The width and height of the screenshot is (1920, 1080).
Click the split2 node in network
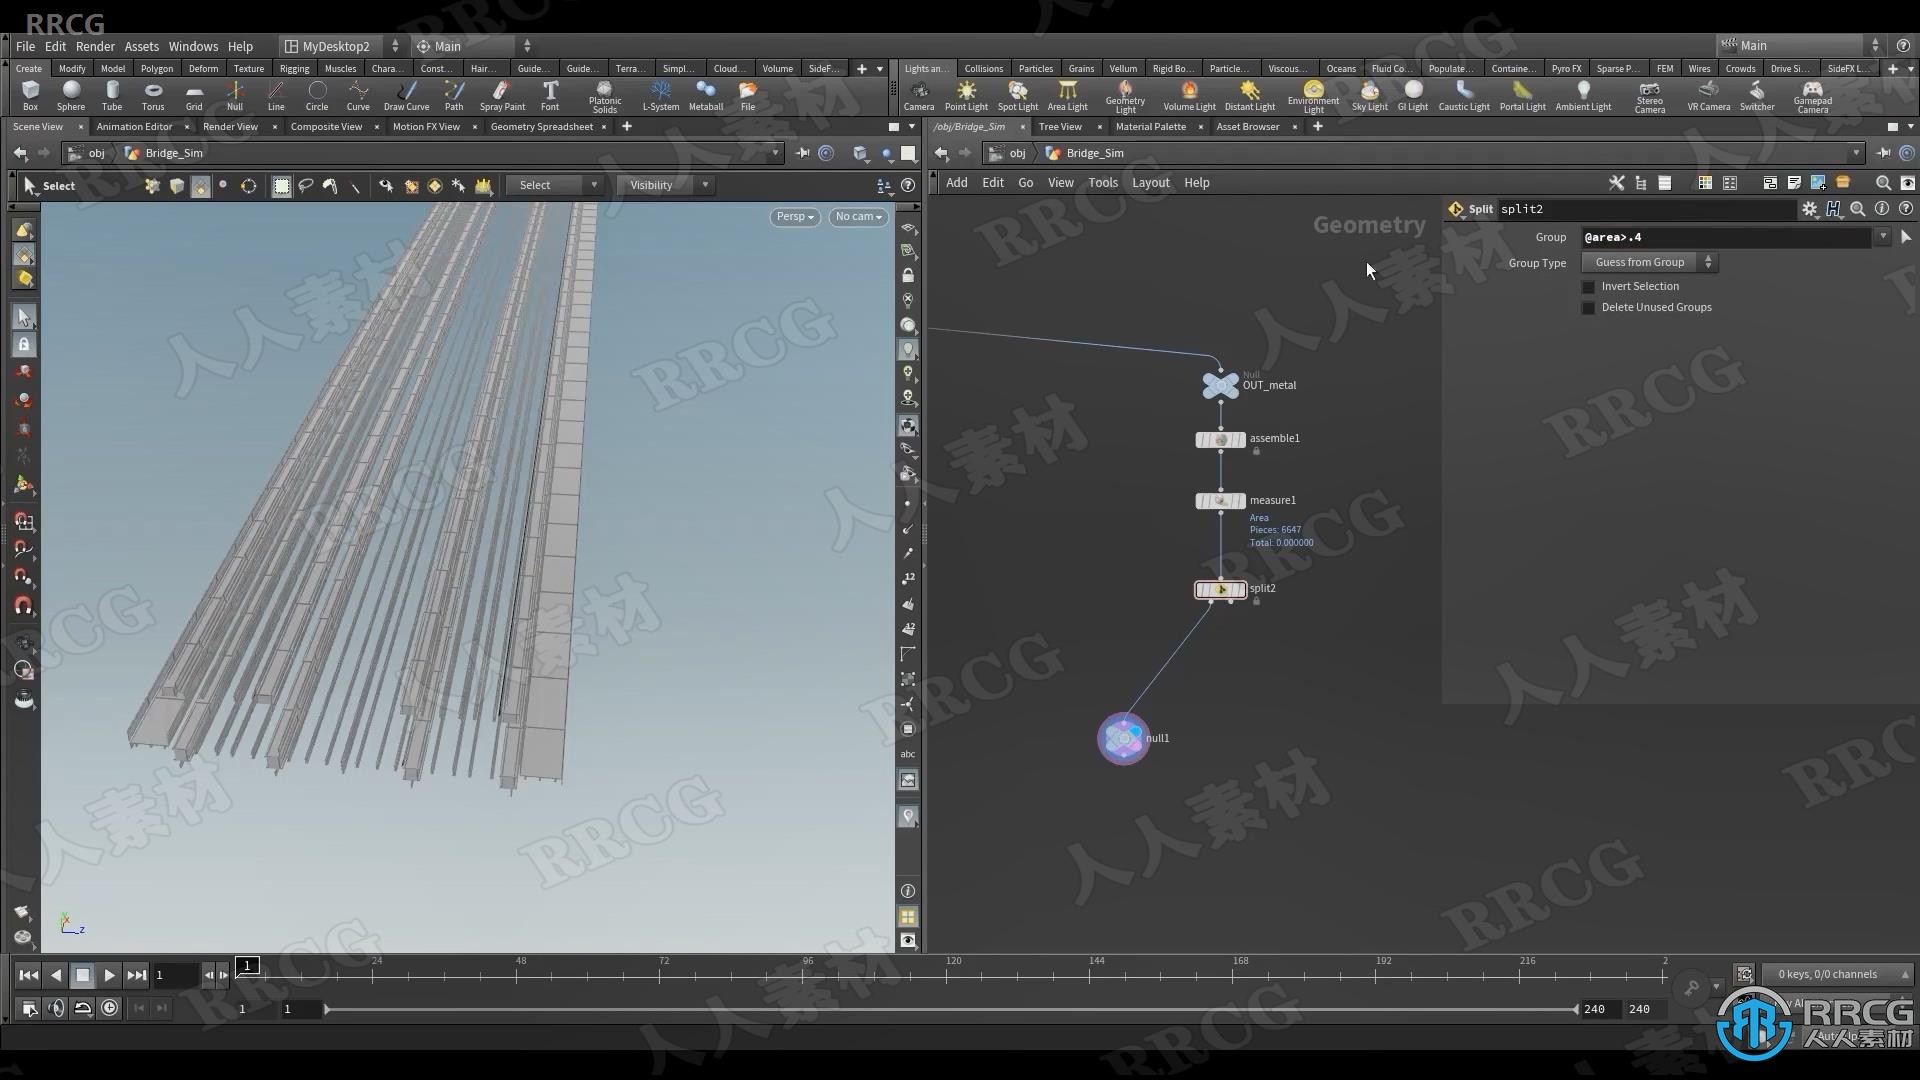point(1218,588)
